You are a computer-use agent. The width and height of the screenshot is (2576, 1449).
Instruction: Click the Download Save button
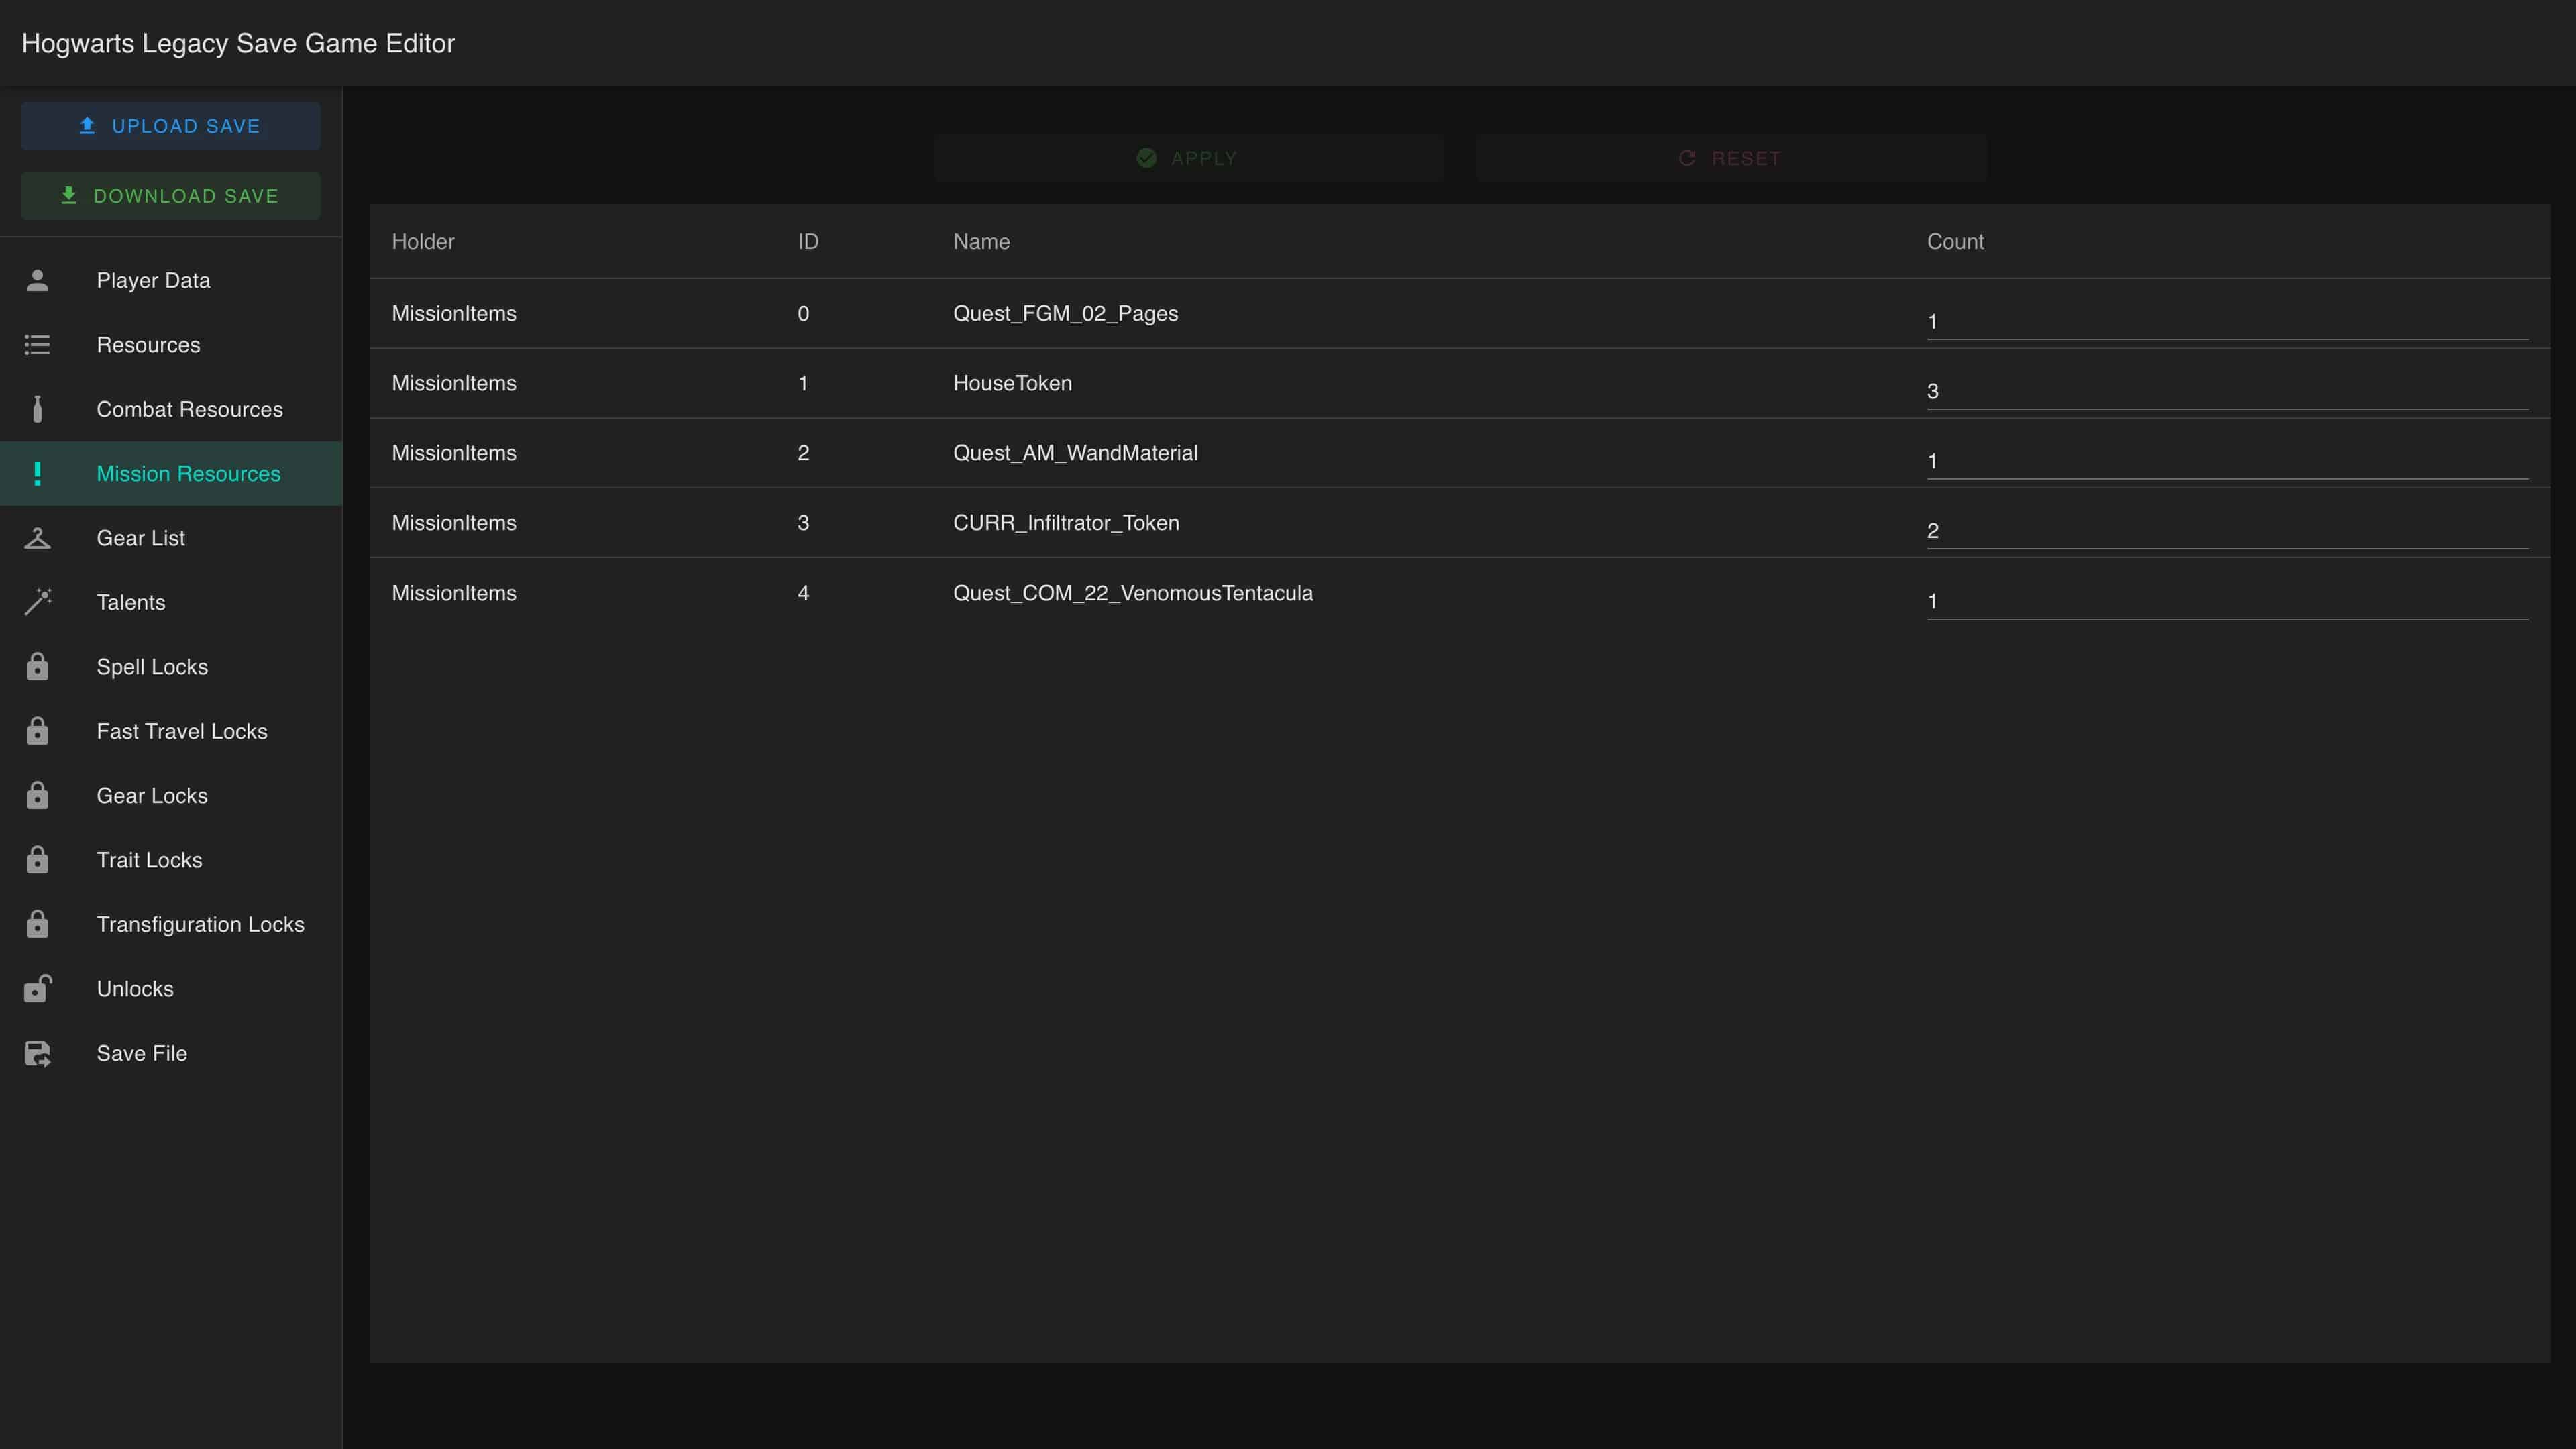pyautogui.click(x=171, y=196)
